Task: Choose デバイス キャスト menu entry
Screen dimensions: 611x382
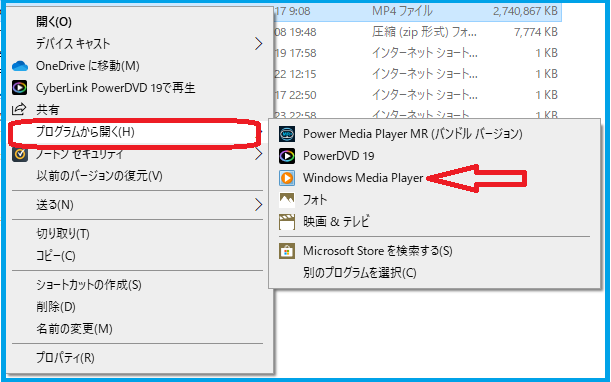Action: click(x=73, y=44)
